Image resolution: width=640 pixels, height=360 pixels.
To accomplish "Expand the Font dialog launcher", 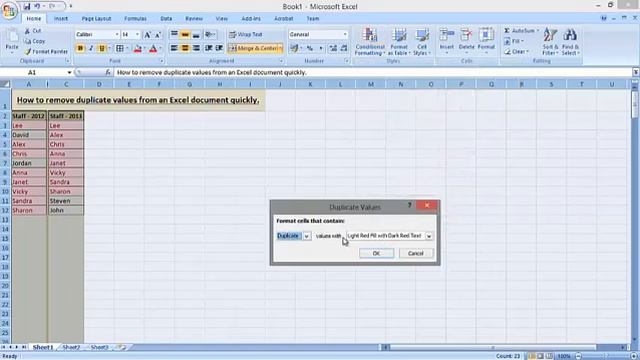I will tap(162, 61).
